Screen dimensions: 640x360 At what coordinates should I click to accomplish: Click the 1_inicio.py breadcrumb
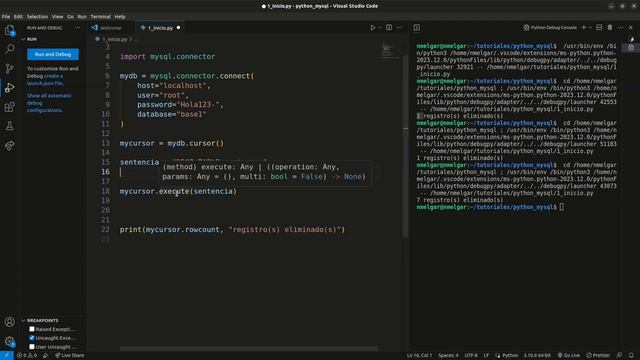pos(114,39)
